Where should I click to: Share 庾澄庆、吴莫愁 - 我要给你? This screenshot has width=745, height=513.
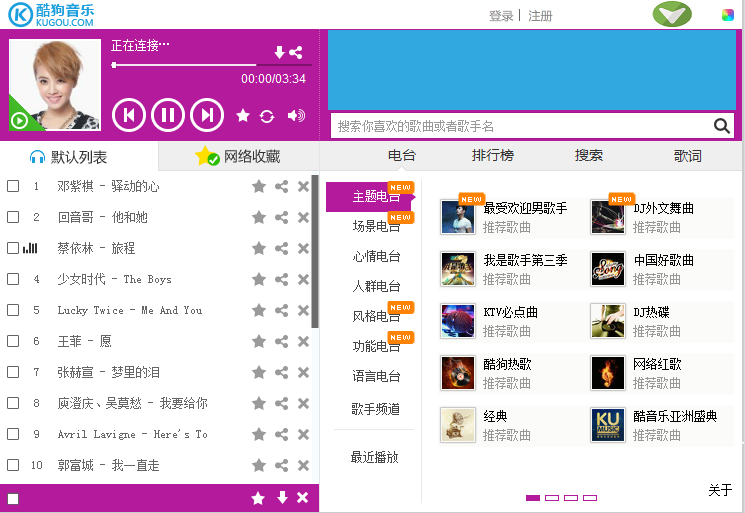point(281,403)
